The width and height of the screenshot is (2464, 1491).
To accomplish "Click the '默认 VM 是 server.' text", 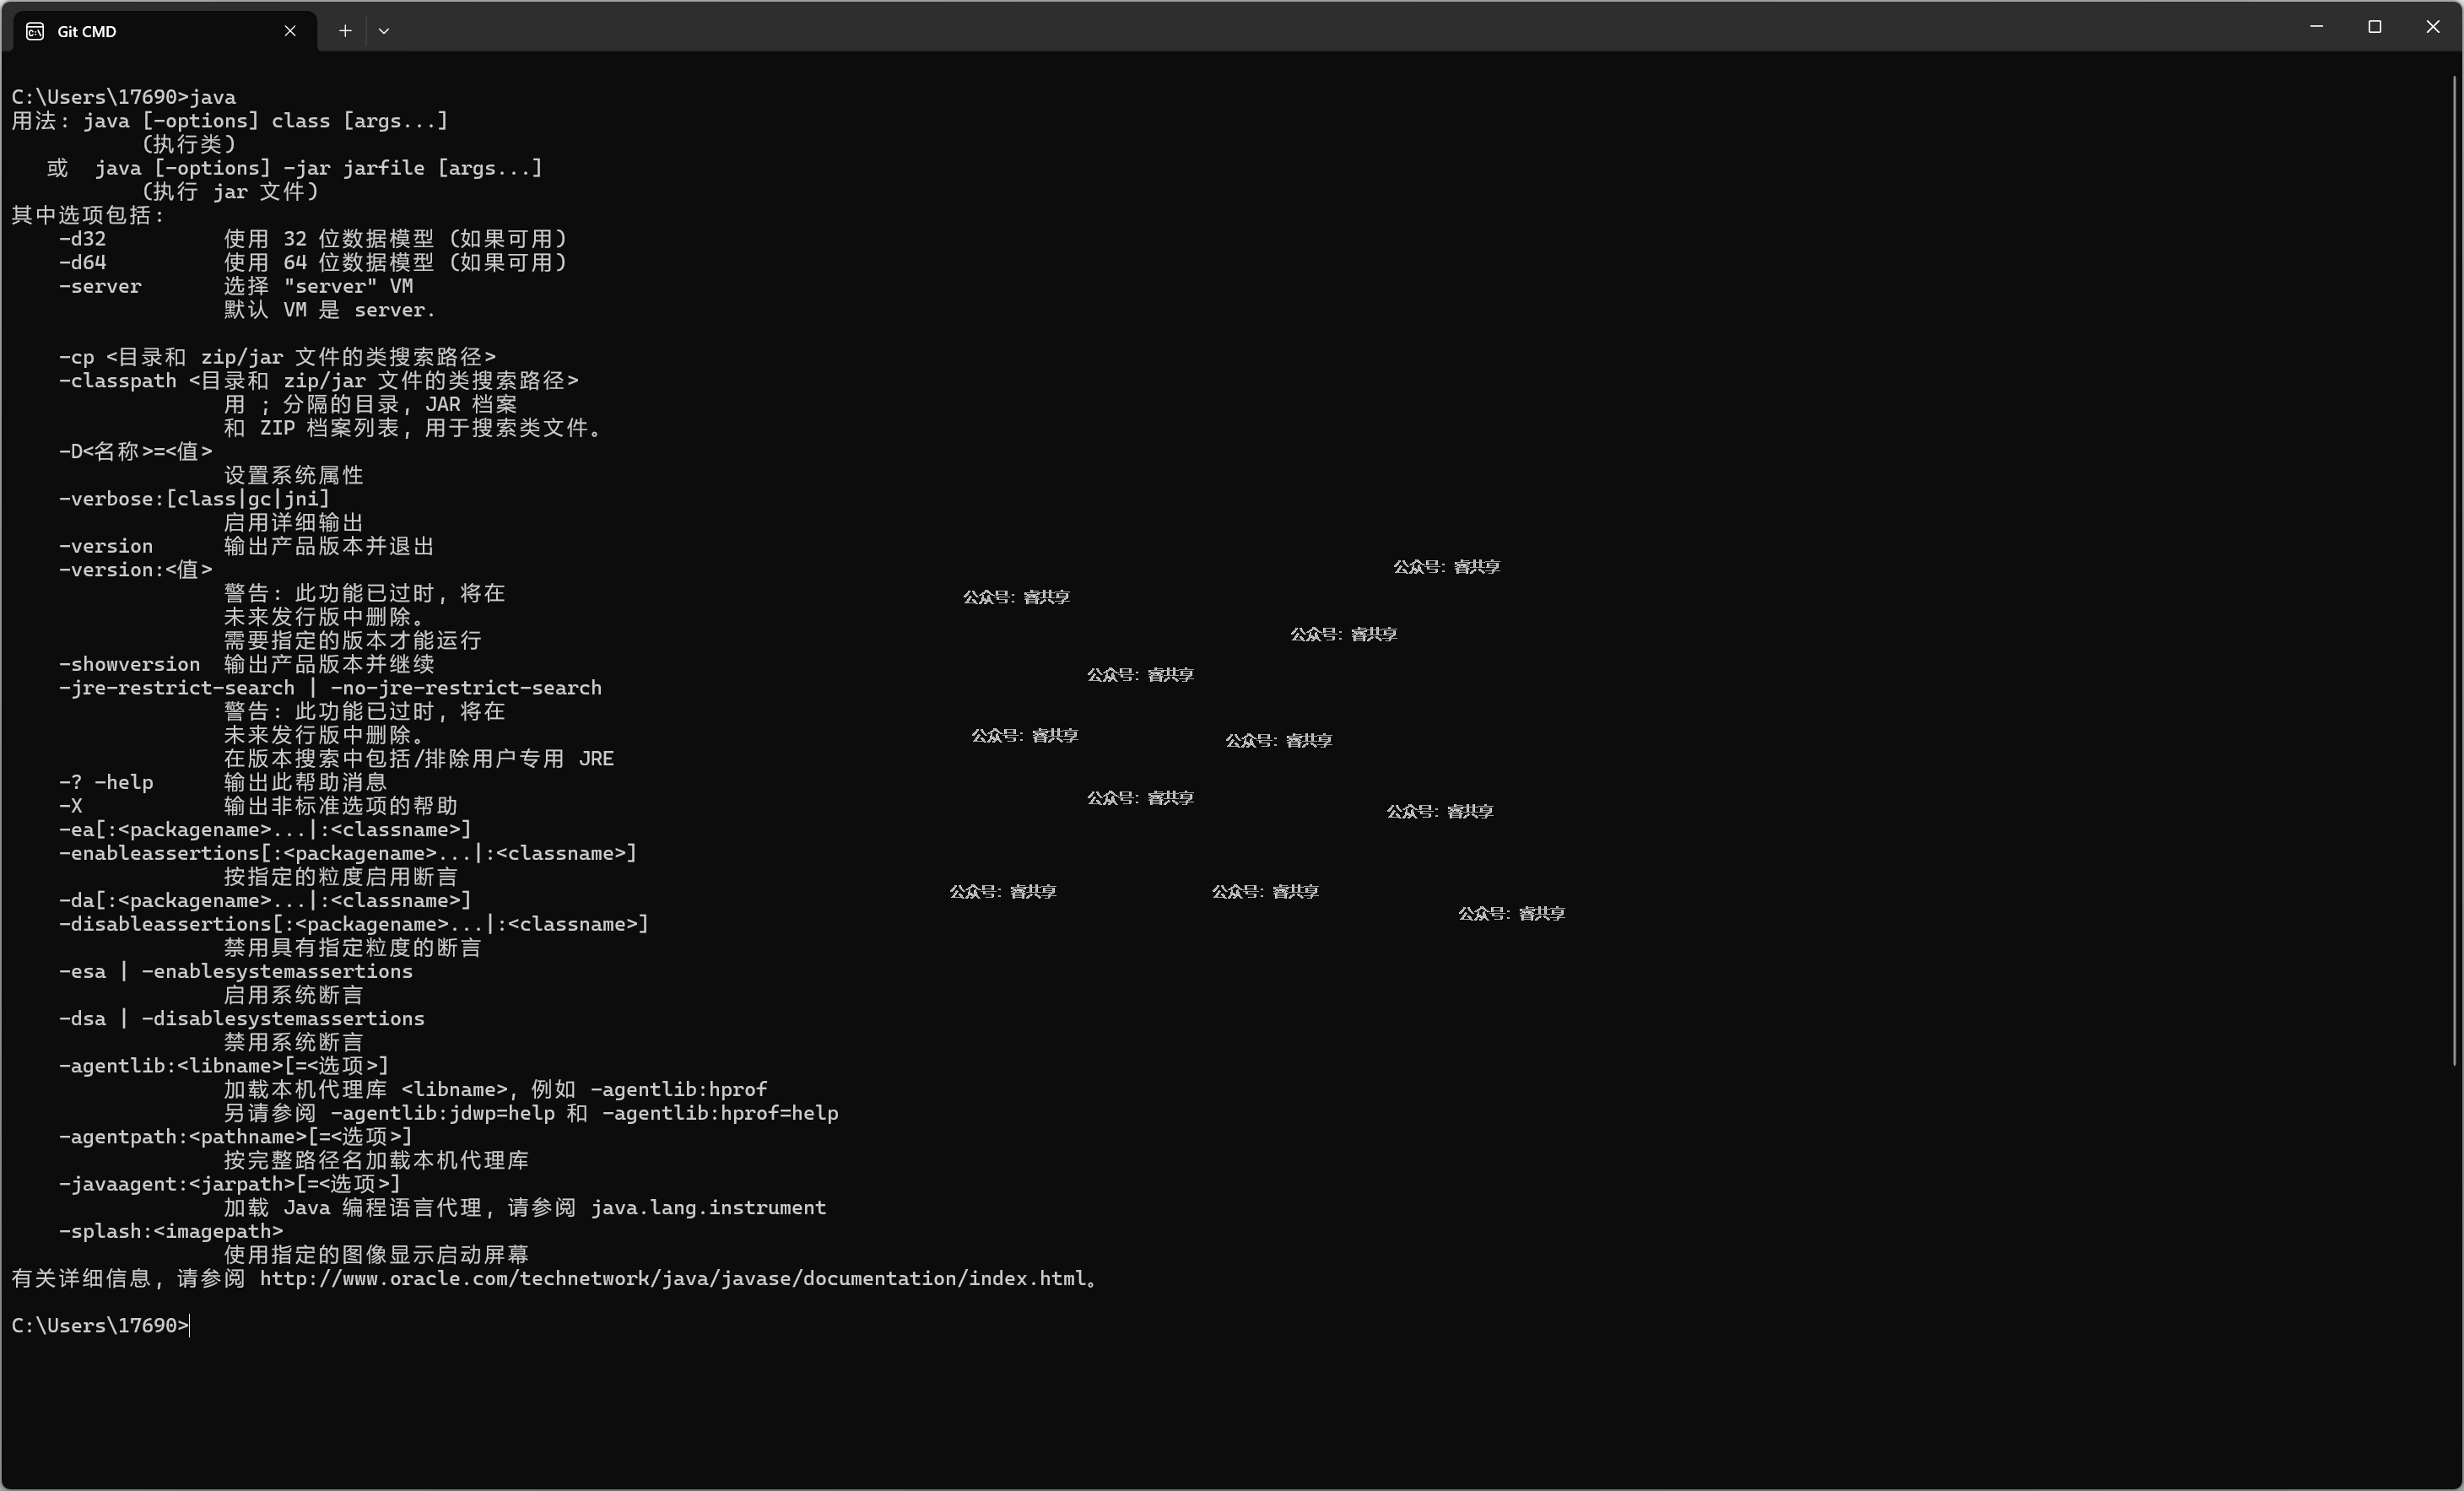I will pyautogui.click(x=330, y=310).
